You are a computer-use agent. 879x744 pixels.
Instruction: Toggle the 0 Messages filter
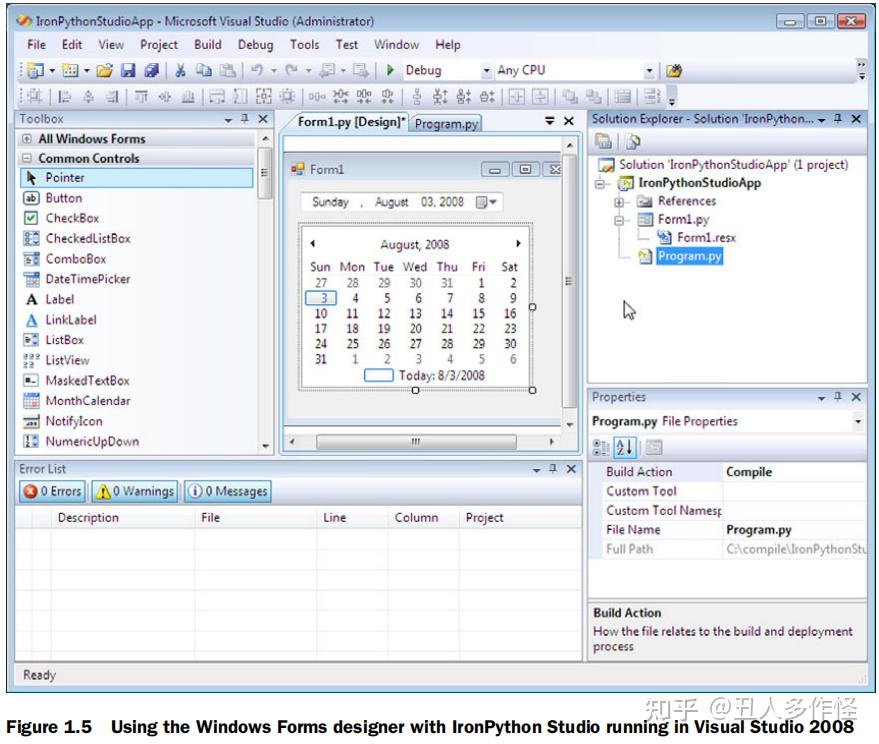click(x=228, y=491)
